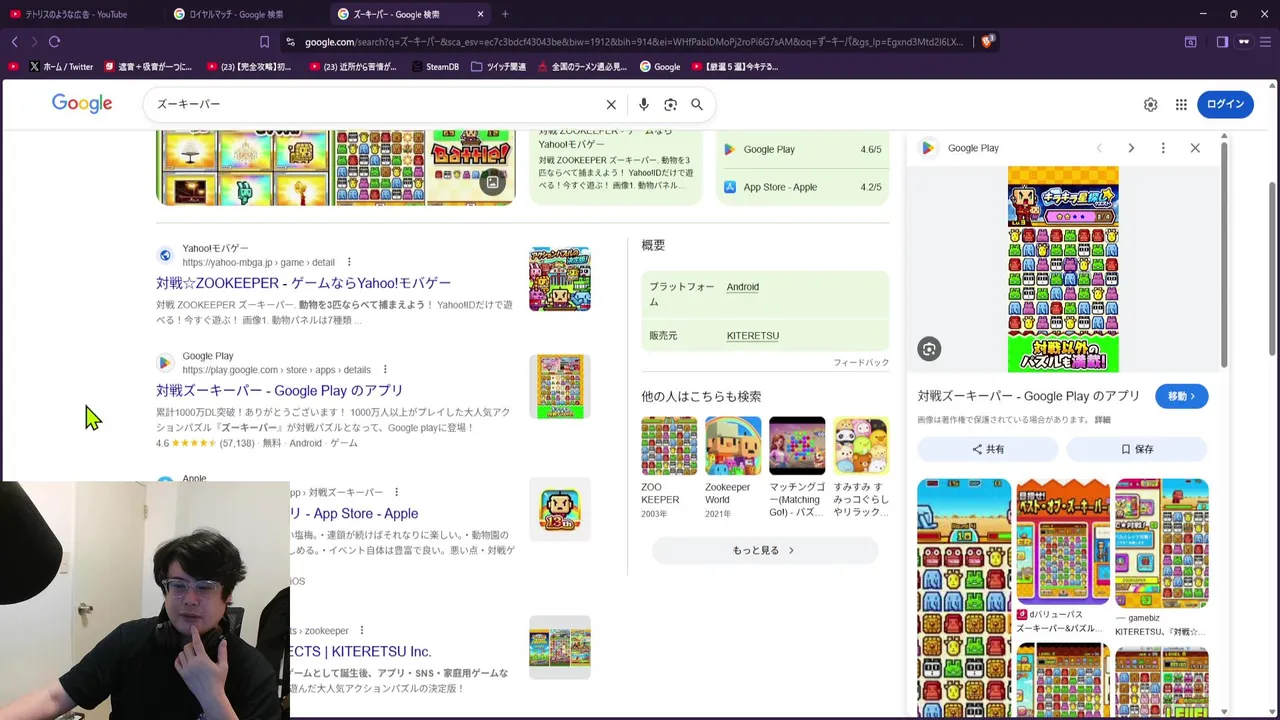This screenshot has height=720, width=1280.
Task: Open 対戦ズーキーパー Google Play result link
Action: coord(280,391)
